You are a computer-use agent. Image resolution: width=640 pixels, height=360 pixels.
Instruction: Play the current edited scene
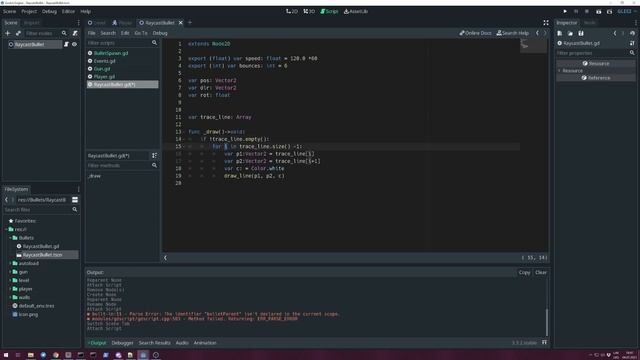coord(598,11)
